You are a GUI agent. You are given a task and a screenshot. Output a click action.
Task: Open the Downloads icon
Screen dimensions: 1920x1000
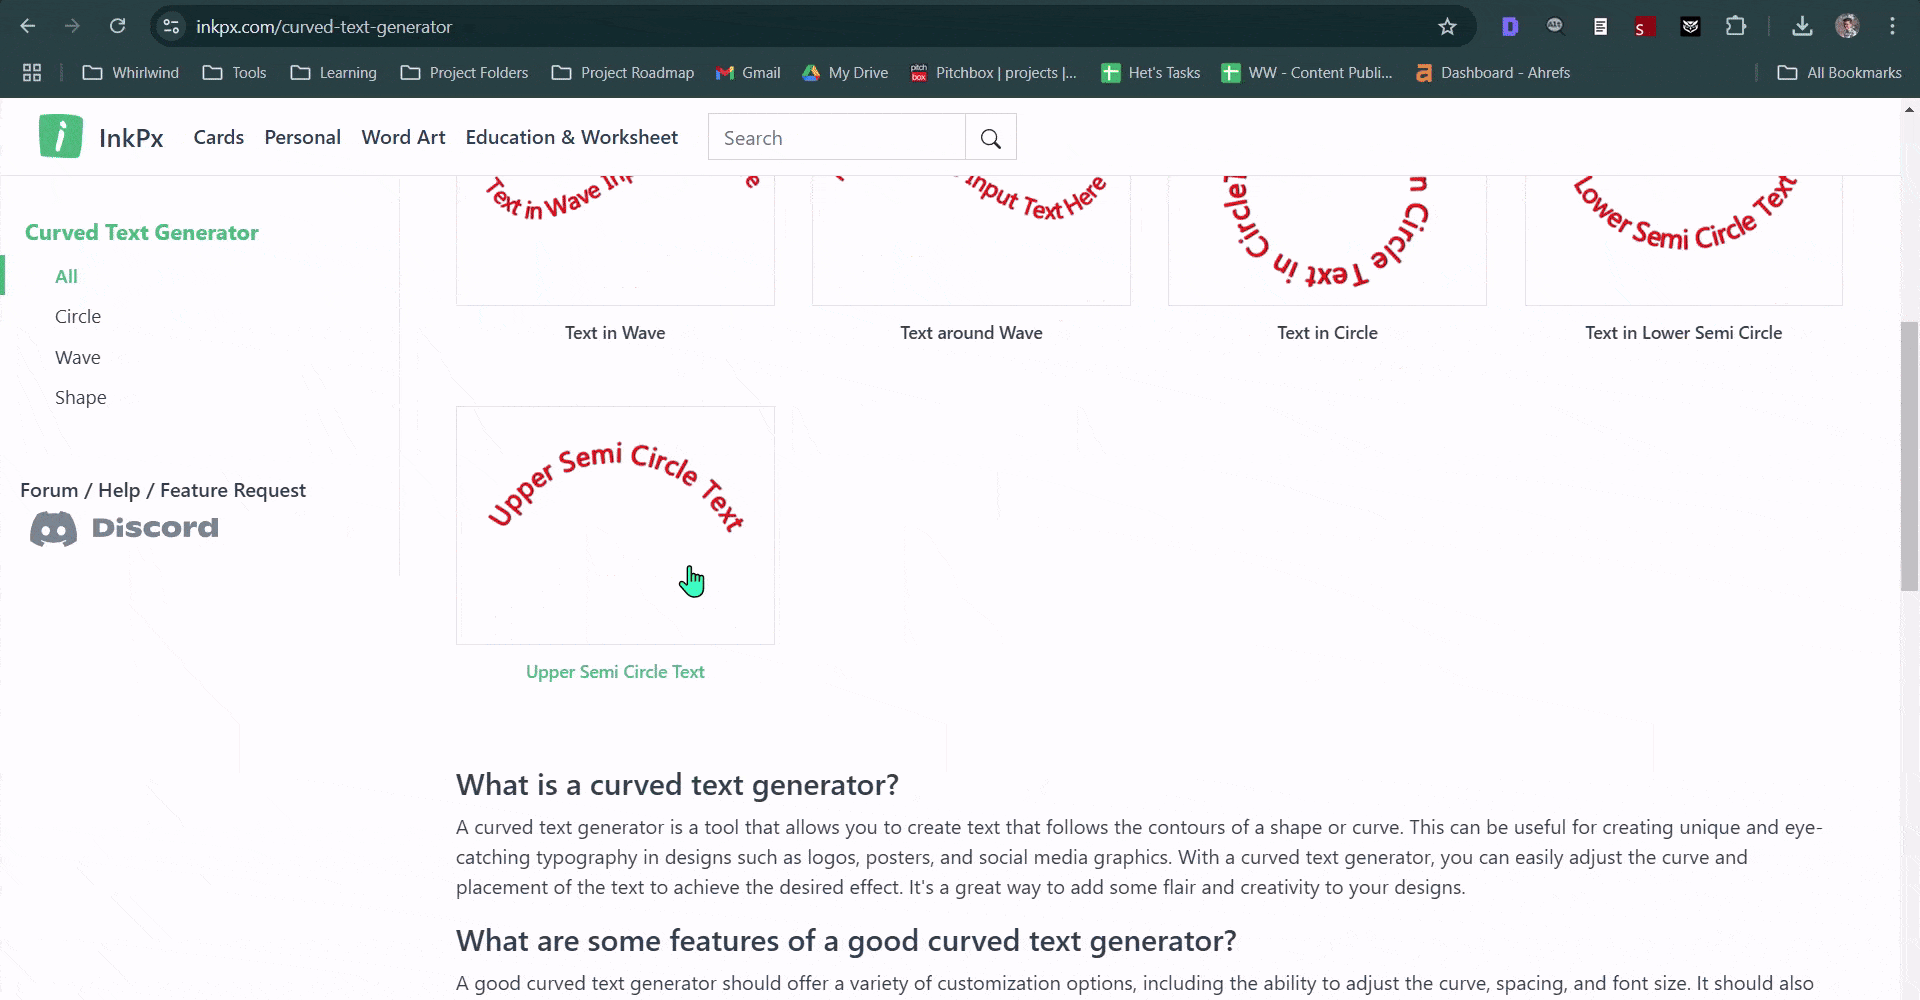pyautogui.click(x=1802, y=26)
